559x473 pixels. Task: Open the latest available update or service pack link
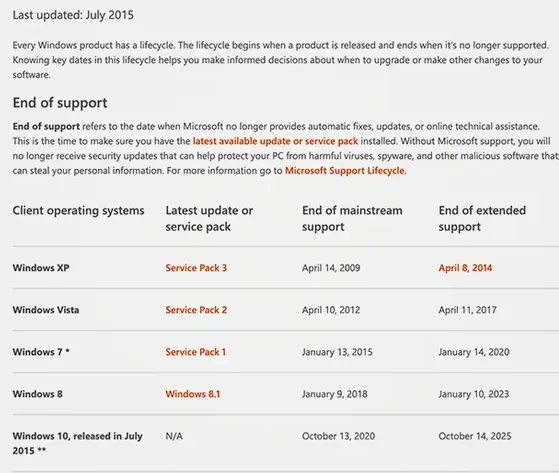275,141
